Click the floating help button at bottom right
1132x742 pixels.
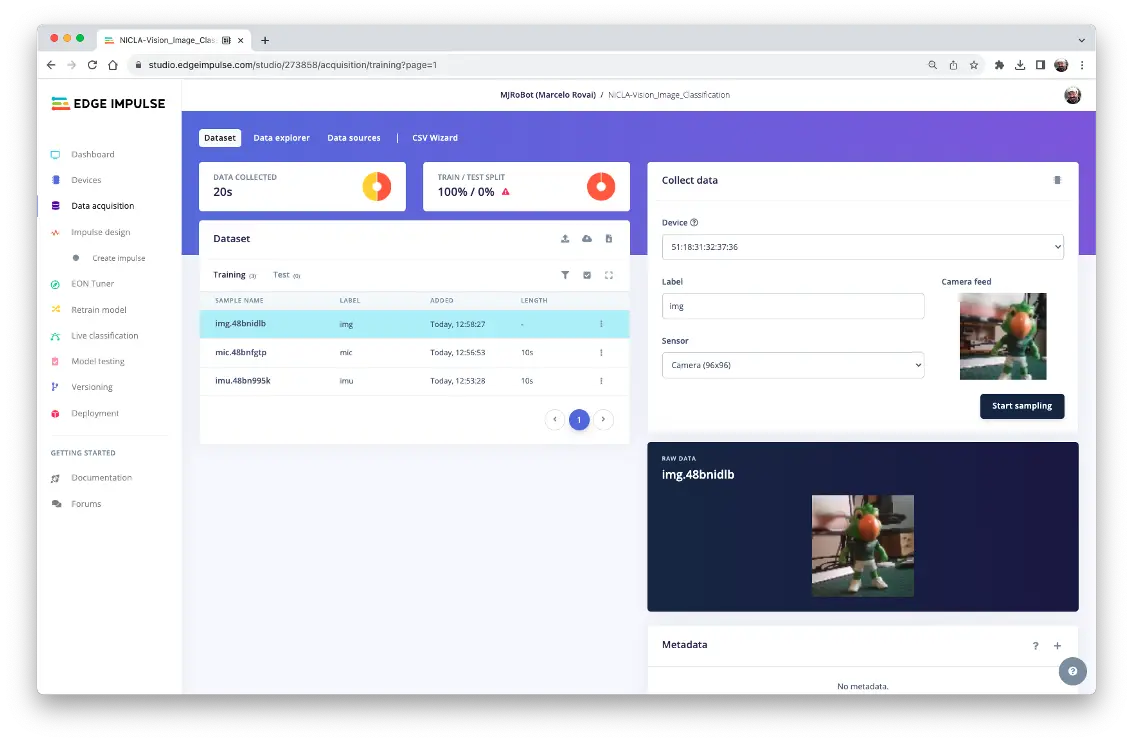[1072, 671]
